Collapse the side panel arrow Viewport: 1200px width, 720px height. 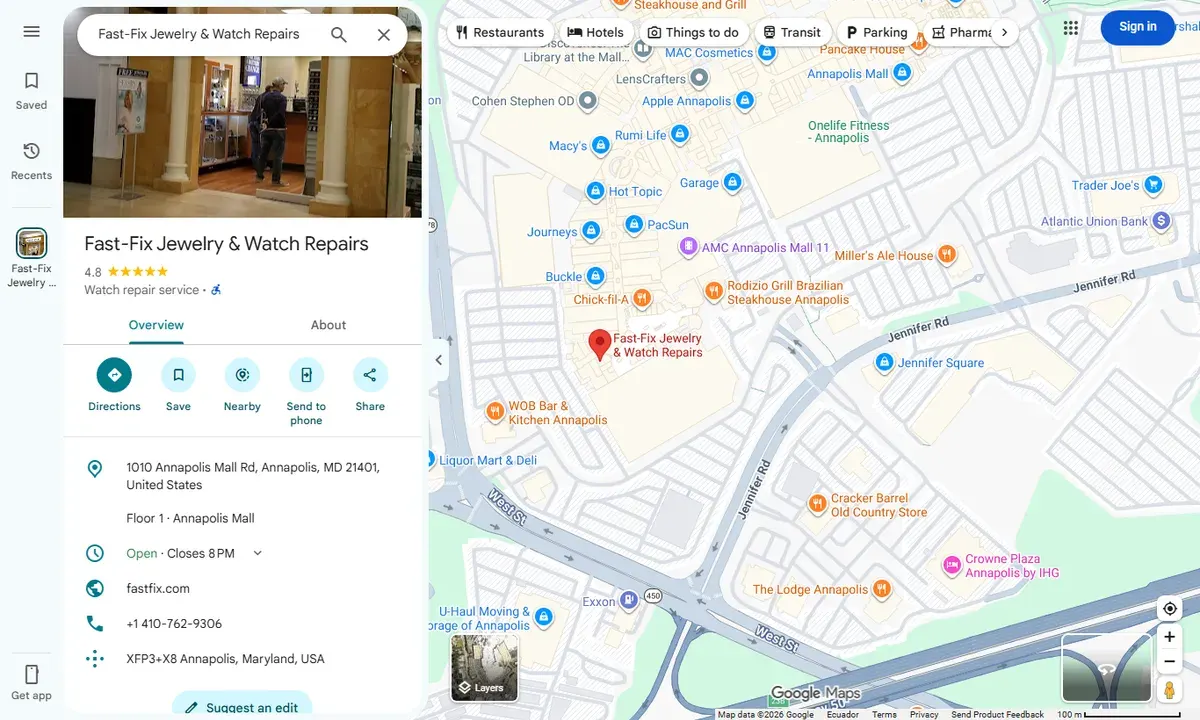(x=438, y=360)
